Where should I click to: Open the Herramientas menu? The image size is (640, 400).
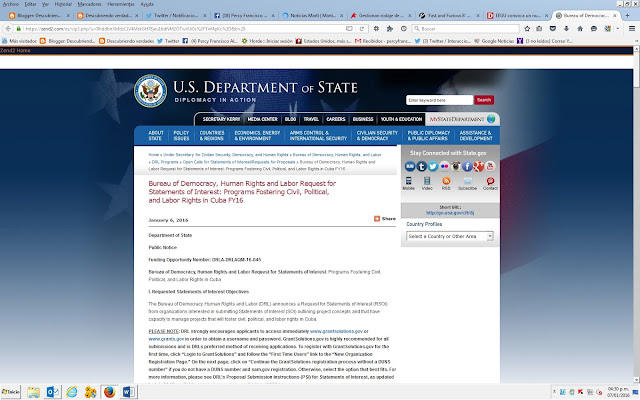coord(121,4)
